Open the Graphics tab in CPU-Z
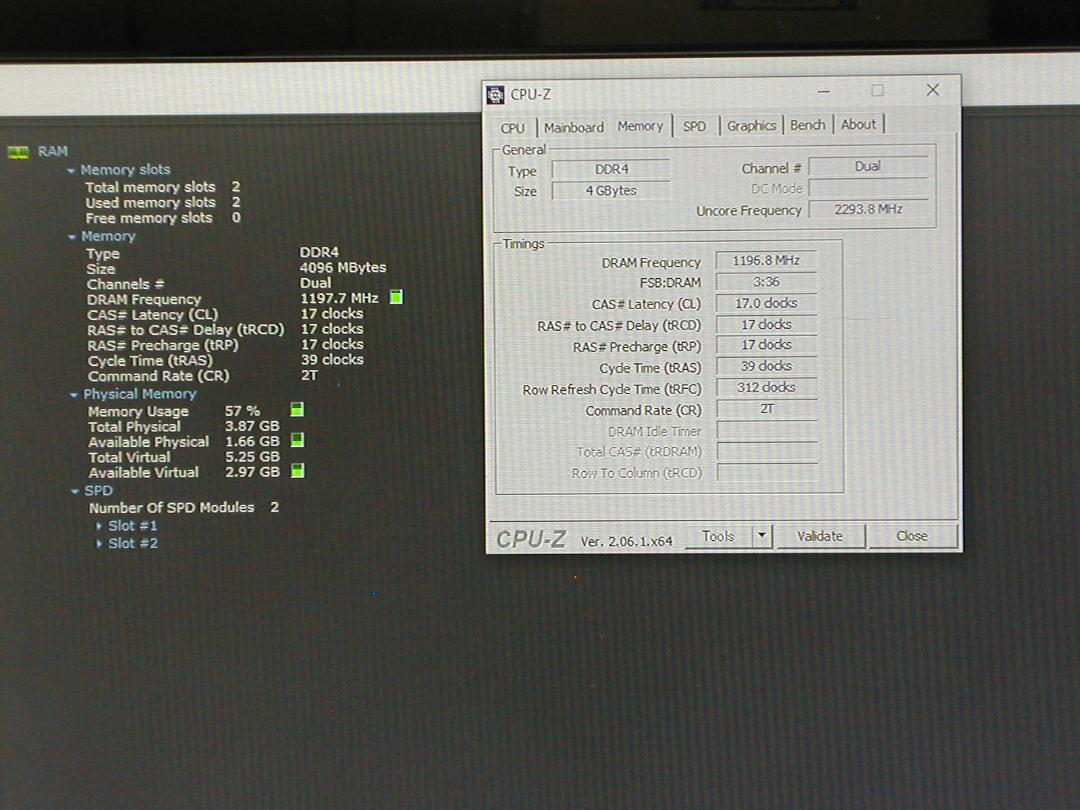The height and width of the screenshot is (810, 1080). [751, 125]
